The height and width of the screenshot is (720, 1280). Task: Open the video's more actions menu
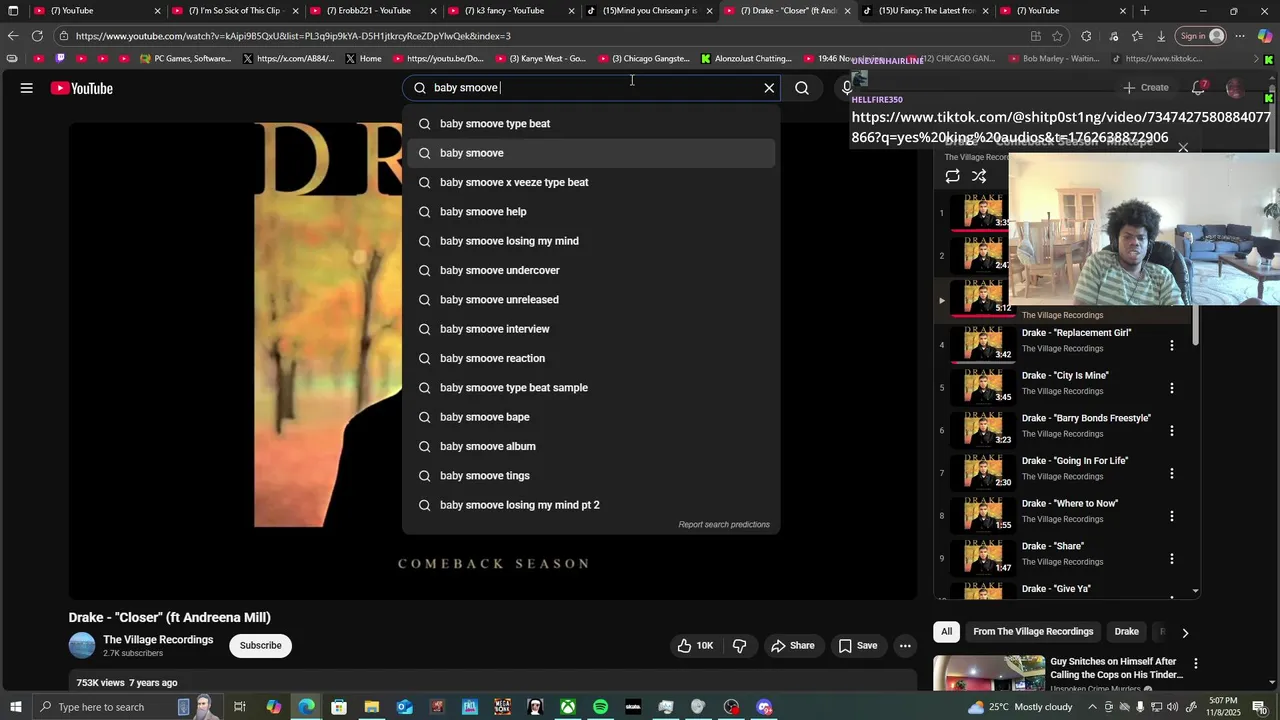905,646
